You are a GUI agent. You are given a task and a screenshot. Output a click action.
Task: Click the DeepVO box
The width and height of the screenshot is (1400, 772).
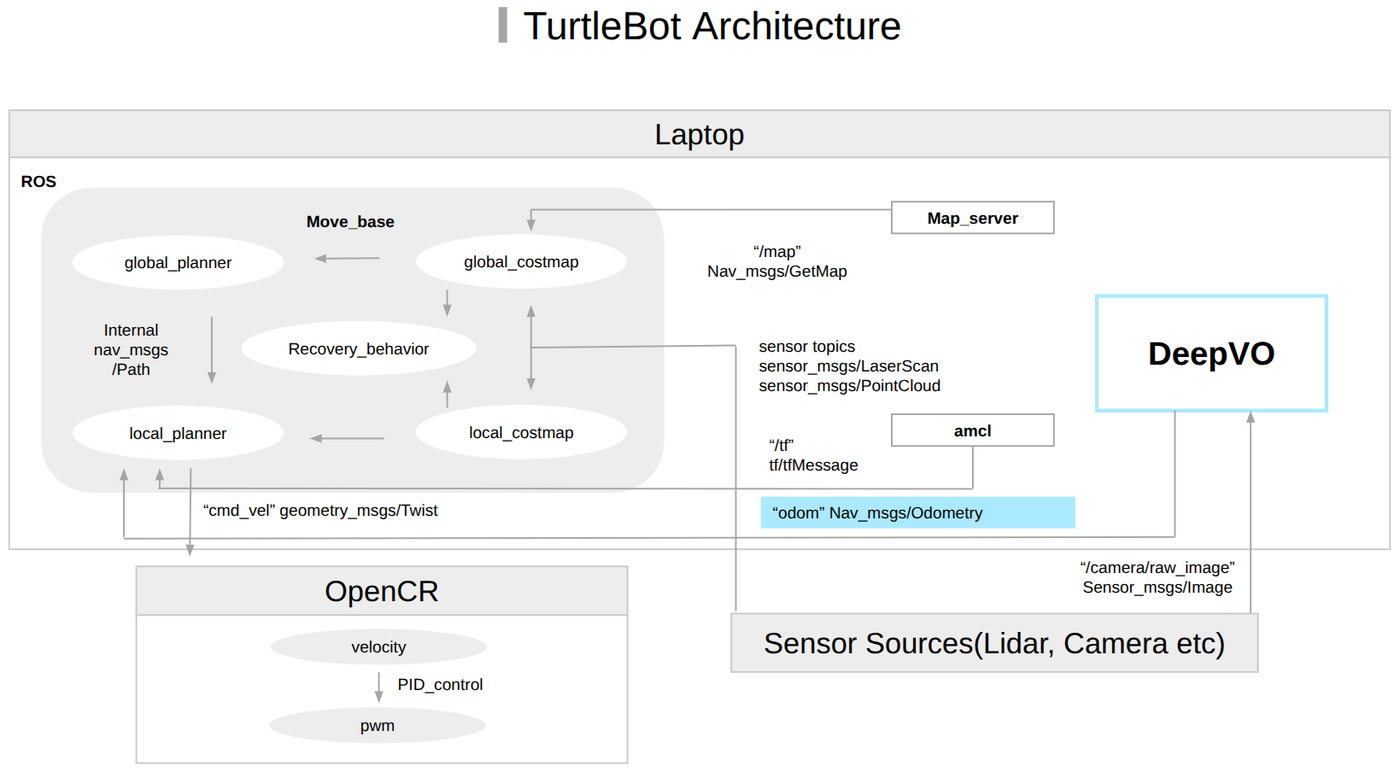(x=1211, y=353)
